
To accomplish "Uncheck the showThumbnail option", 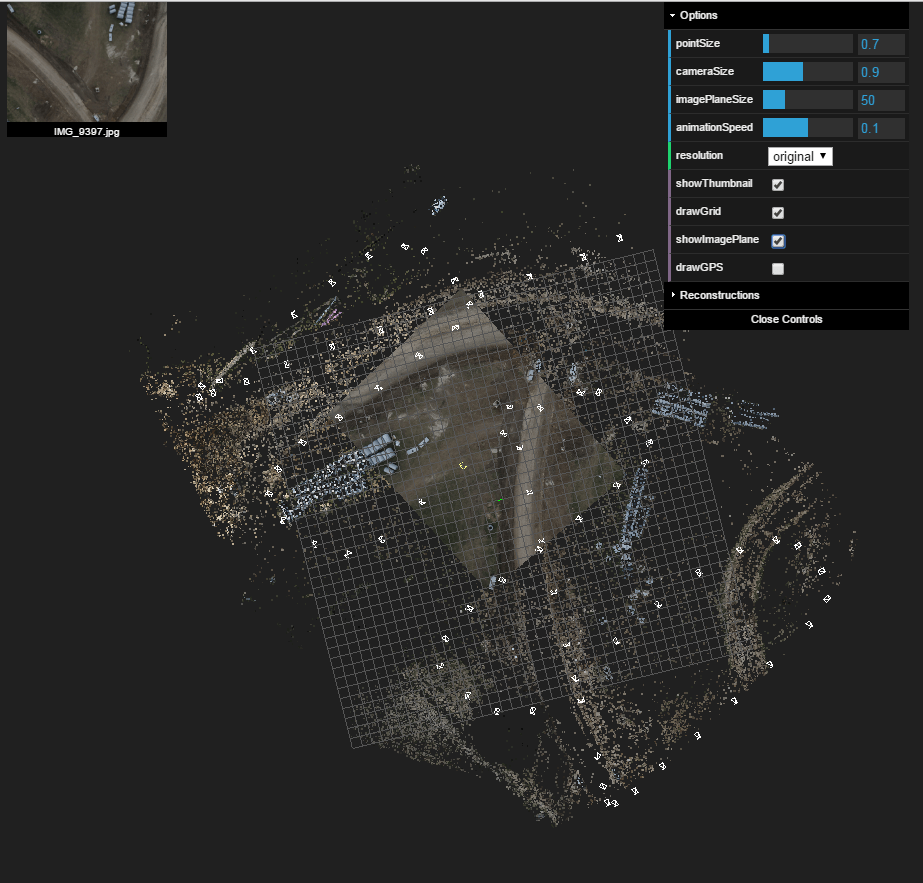I will coord(777,184).
